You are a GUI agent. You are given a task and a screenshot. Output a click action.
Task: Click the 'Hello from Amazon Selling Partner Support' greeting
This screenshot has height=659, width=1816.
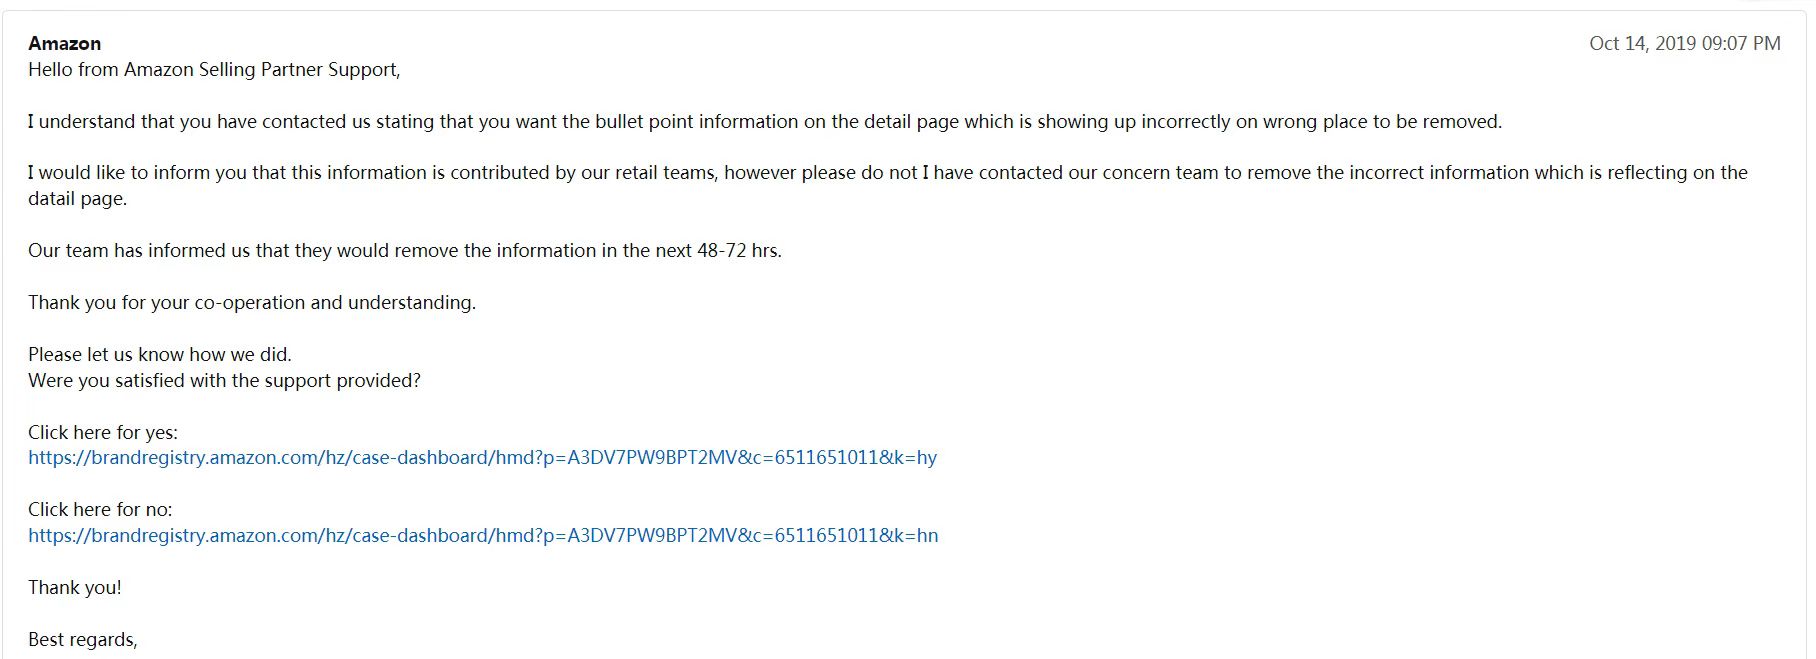214,70
